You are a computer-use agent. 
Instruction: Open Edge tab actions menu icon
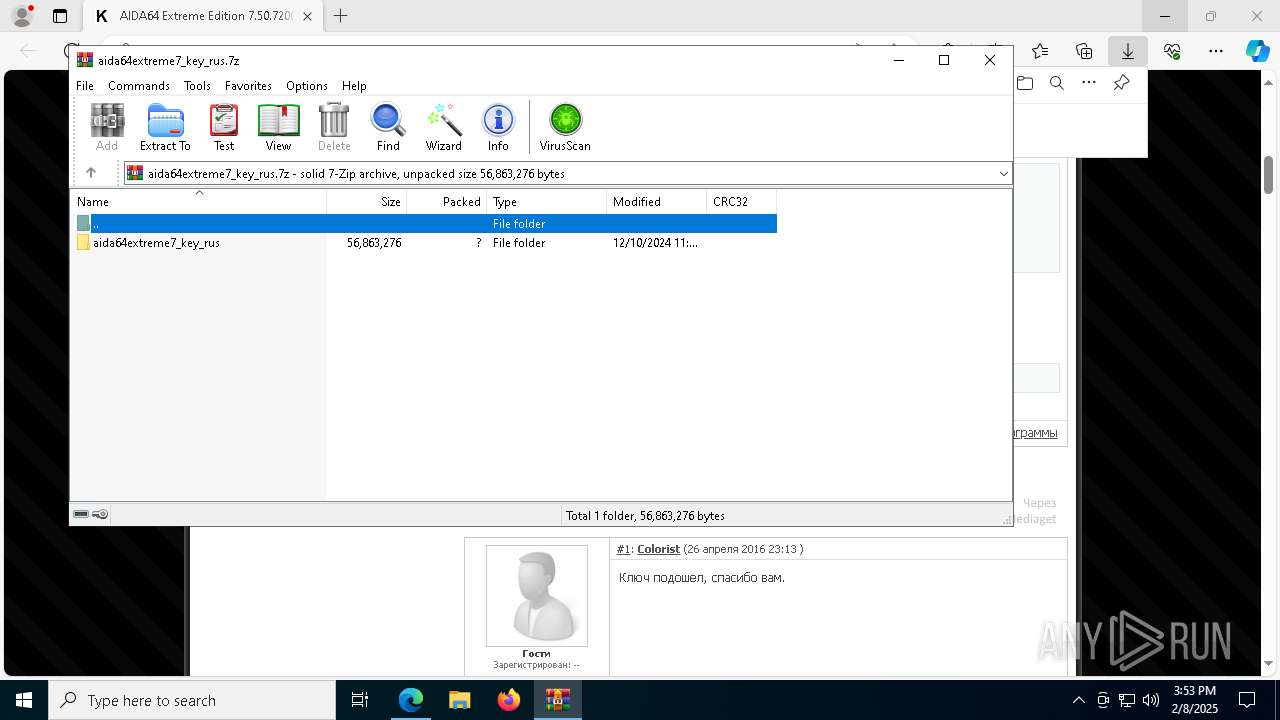[60, 16]
